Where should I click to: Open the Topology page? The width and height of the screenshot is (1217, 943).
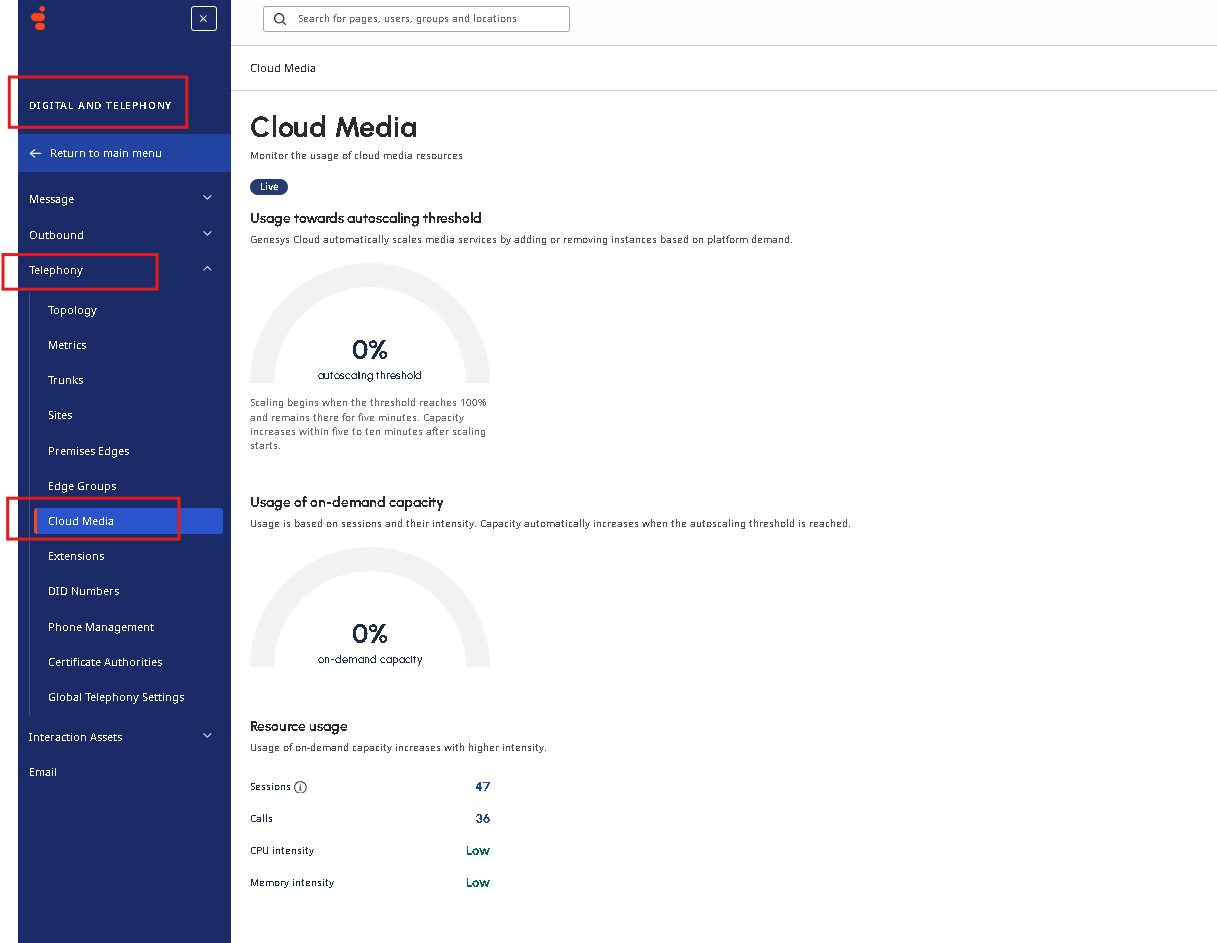point(72,310)
